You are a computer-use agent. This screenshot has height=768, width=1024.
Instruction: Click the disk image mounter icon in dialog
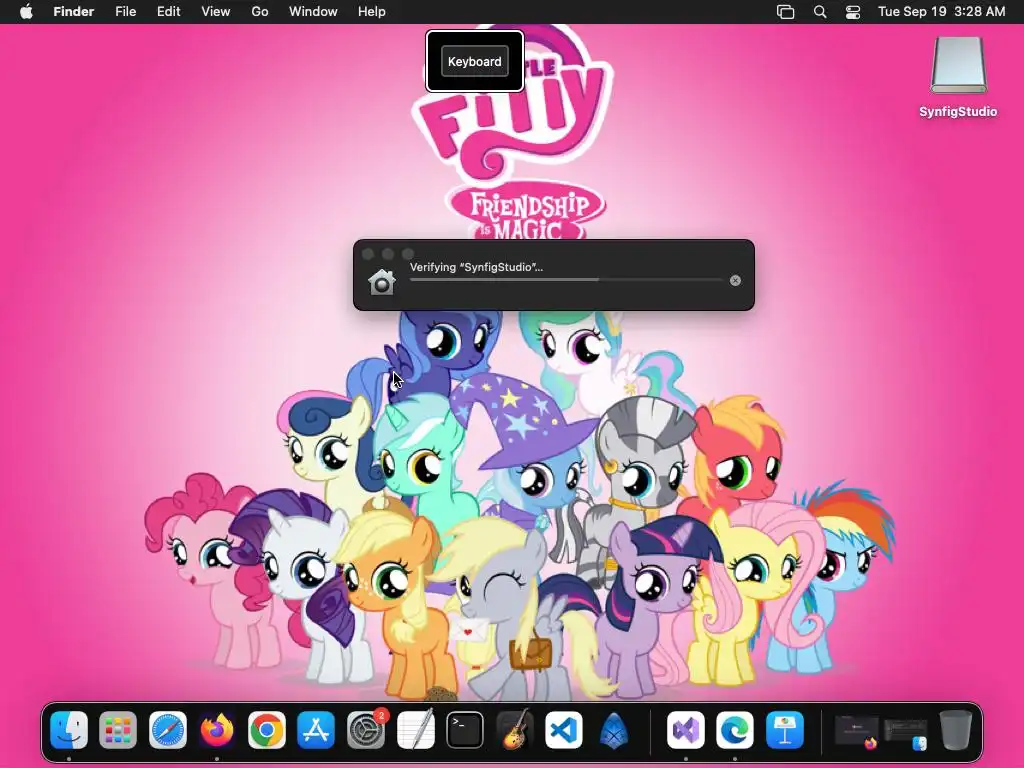pyautogui.click(x=381, y=281)
